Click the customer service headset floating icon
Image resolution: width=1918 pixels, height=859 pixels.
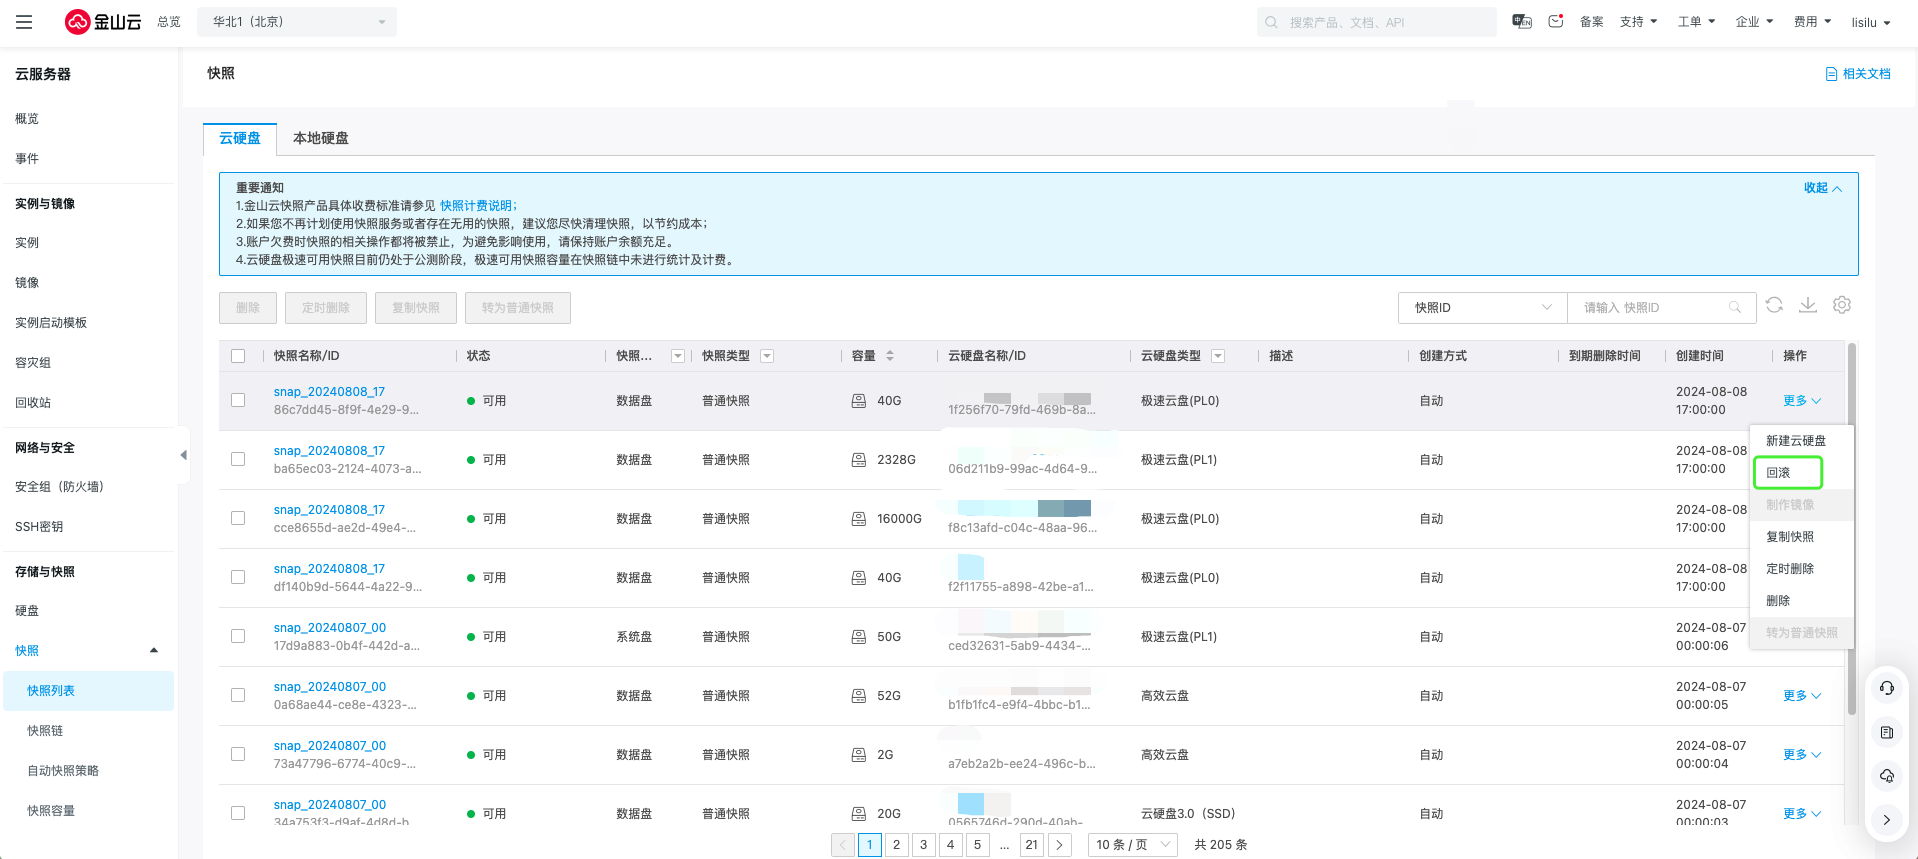coord(1886,688)
